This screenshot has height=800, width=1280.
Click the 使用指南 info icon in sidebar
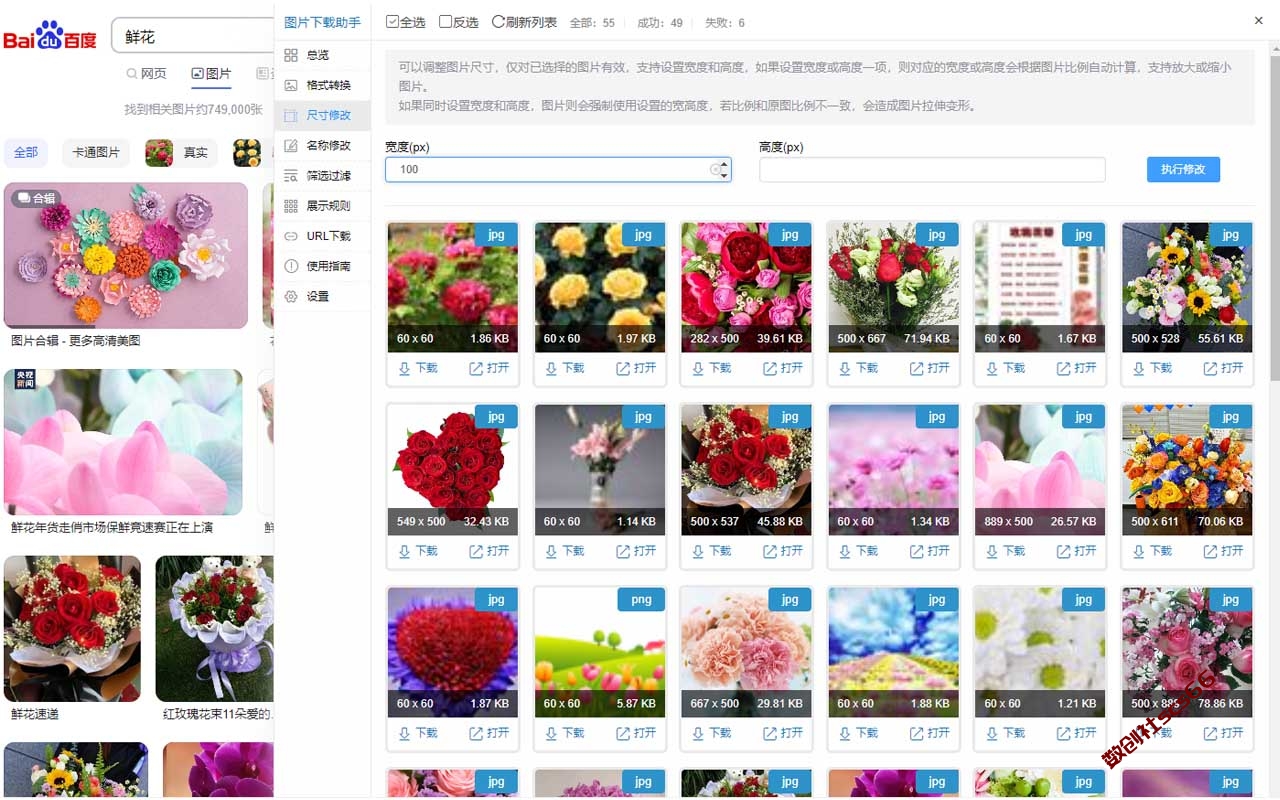click(x=291, y=266)
